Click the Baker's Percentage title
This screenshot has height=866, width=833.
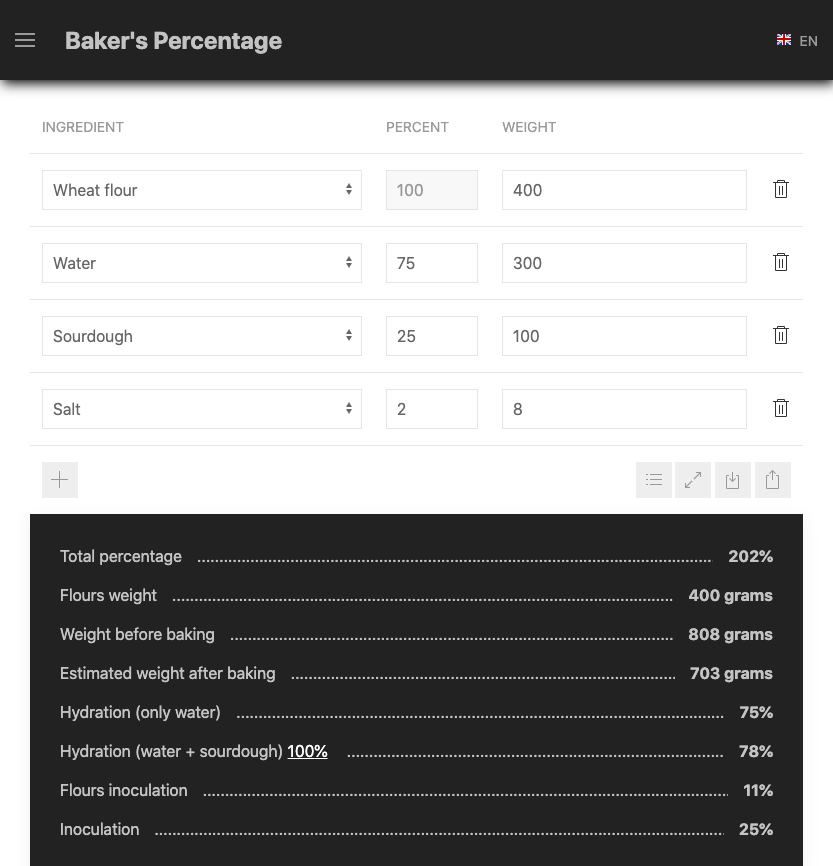173,41
